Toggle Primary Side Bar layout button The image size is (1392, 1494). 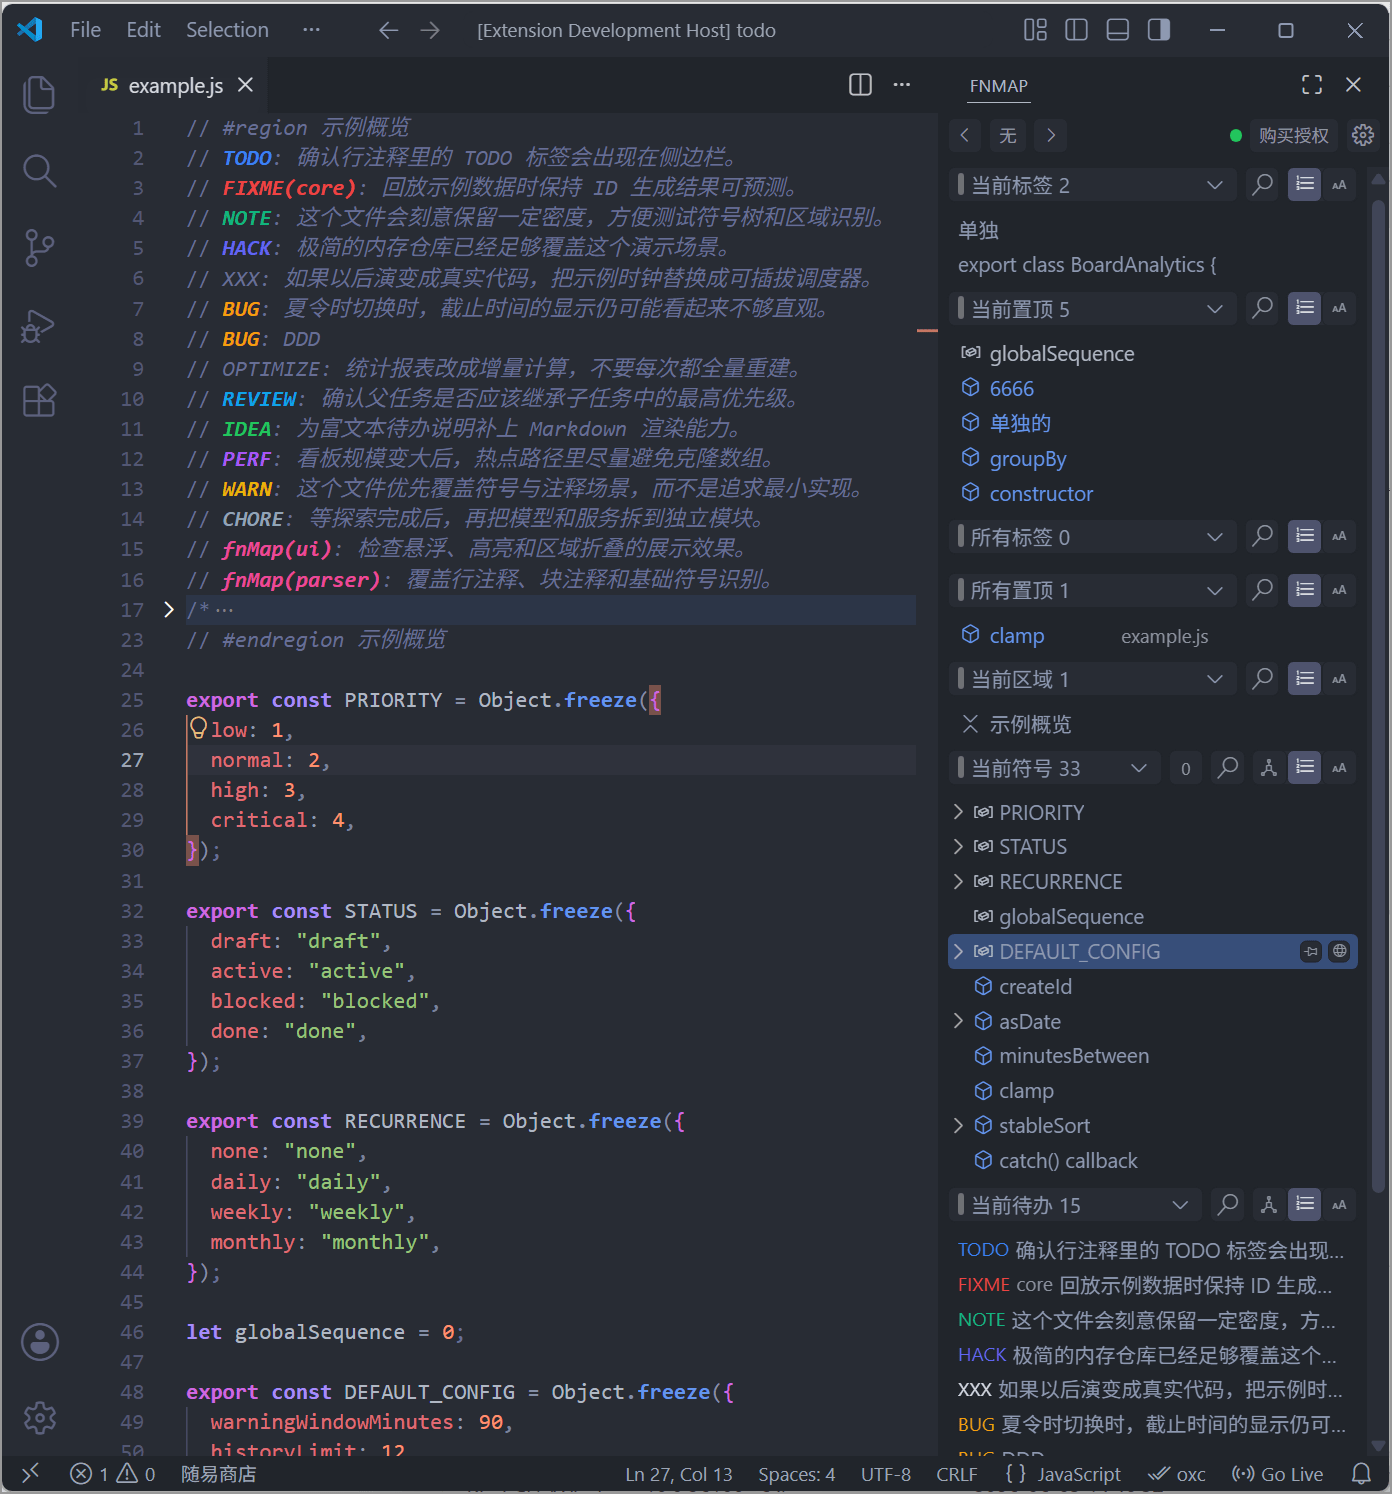pyautogui.click(x=1077, y=30)
